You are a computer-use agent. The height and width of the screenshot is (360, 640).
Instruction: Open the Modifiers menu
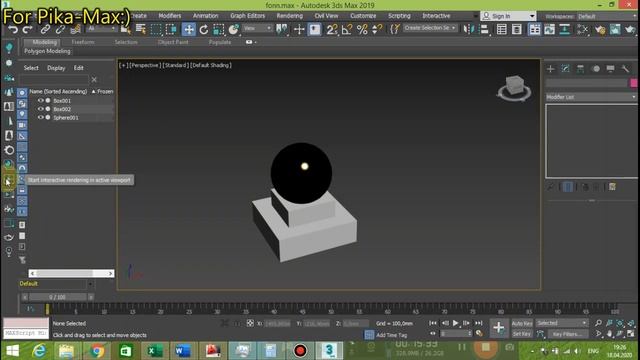pos(170,16)
